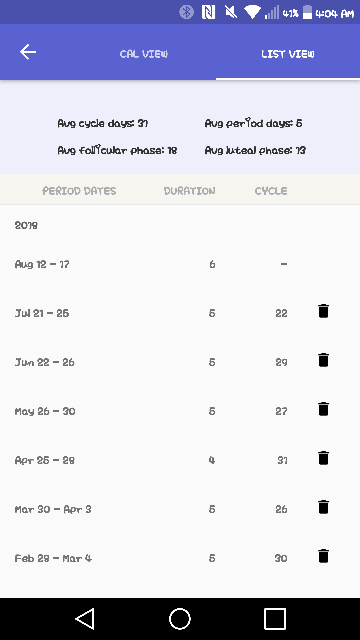360x640 pixels.
Task: Tap the DURATION column header
Action: pos(189,191)
